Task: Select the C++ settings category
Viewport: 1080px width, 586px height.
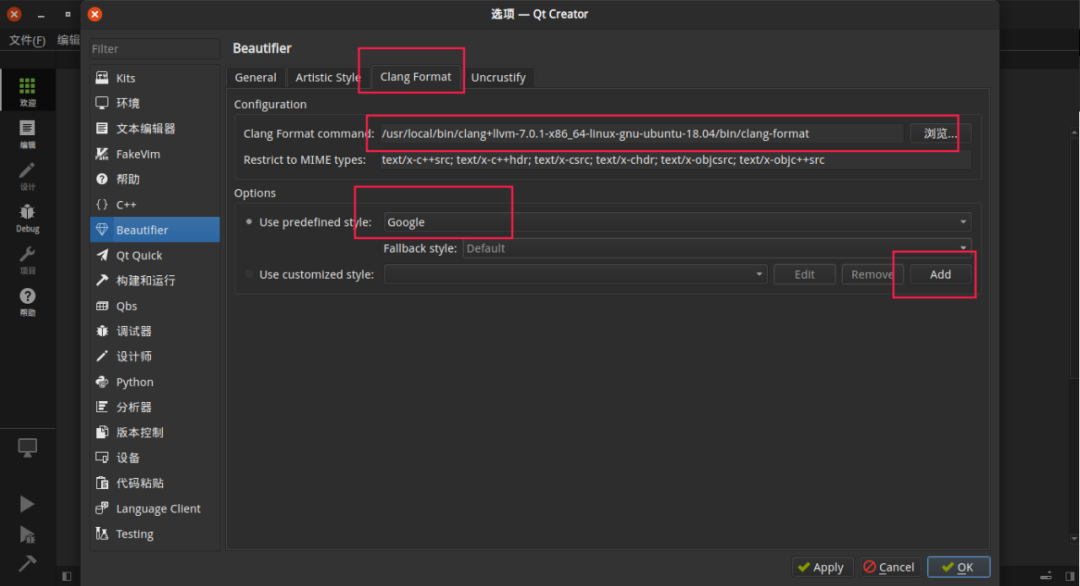Action: pos(155,205)
